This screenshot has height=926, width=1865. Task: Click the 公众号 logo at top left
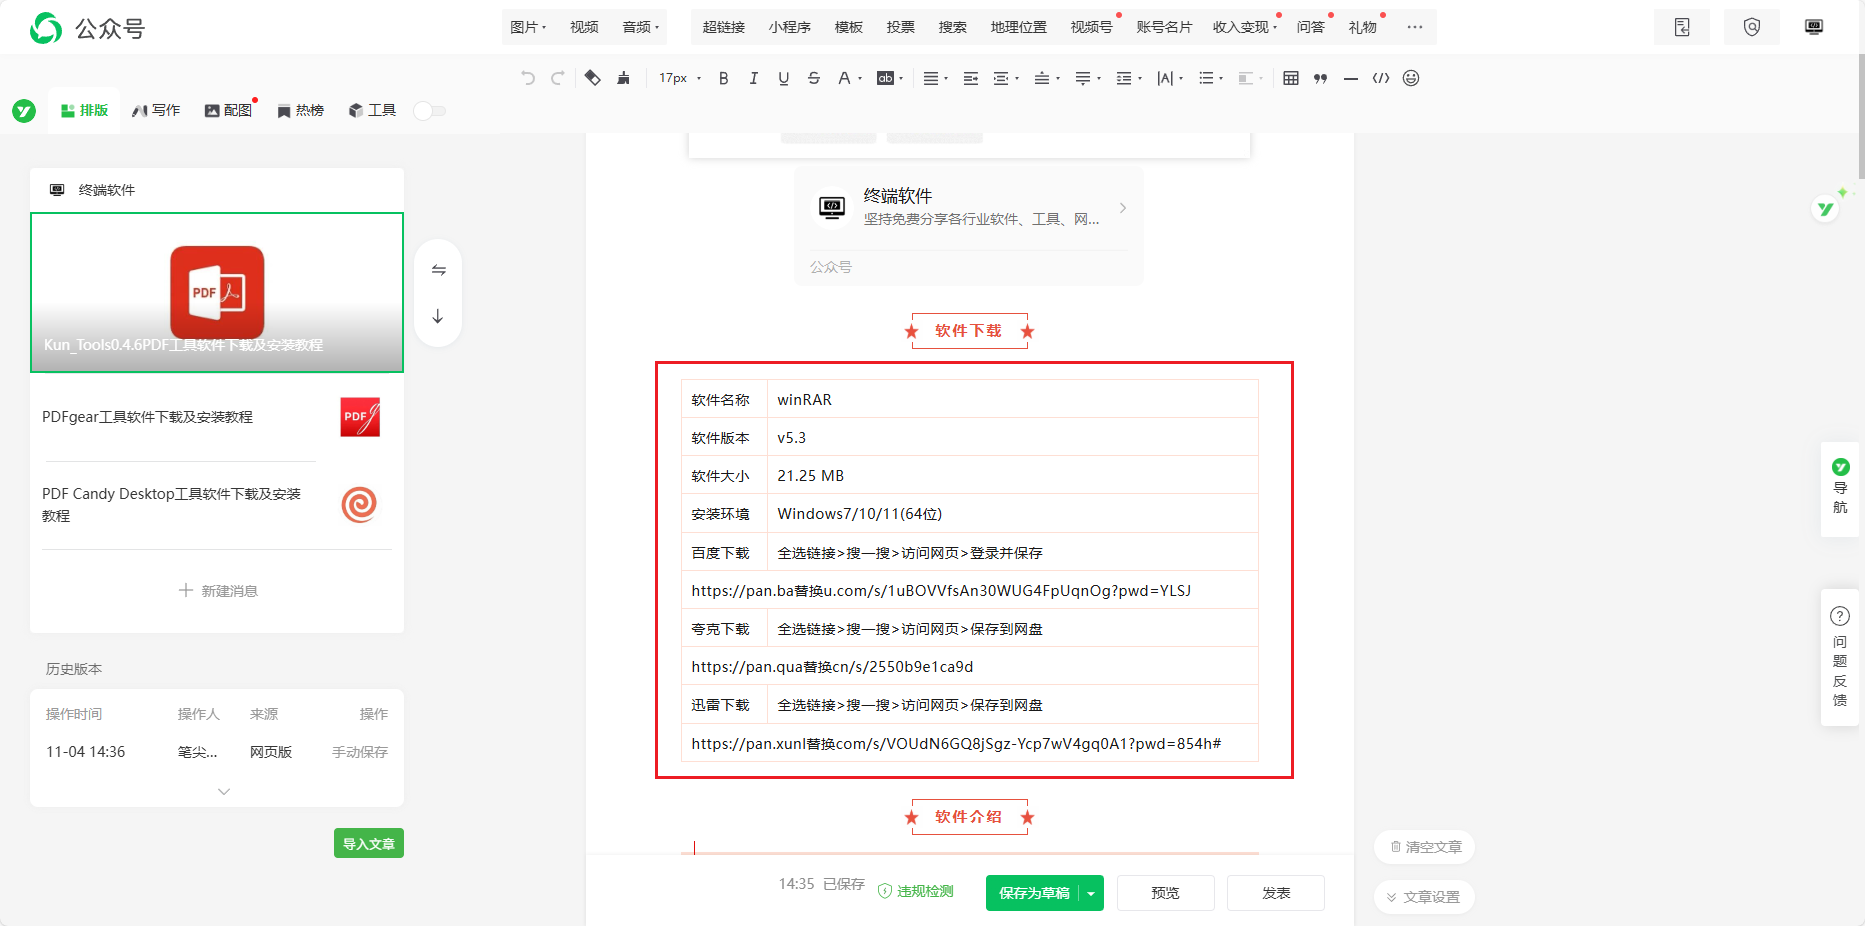(88, 28)
